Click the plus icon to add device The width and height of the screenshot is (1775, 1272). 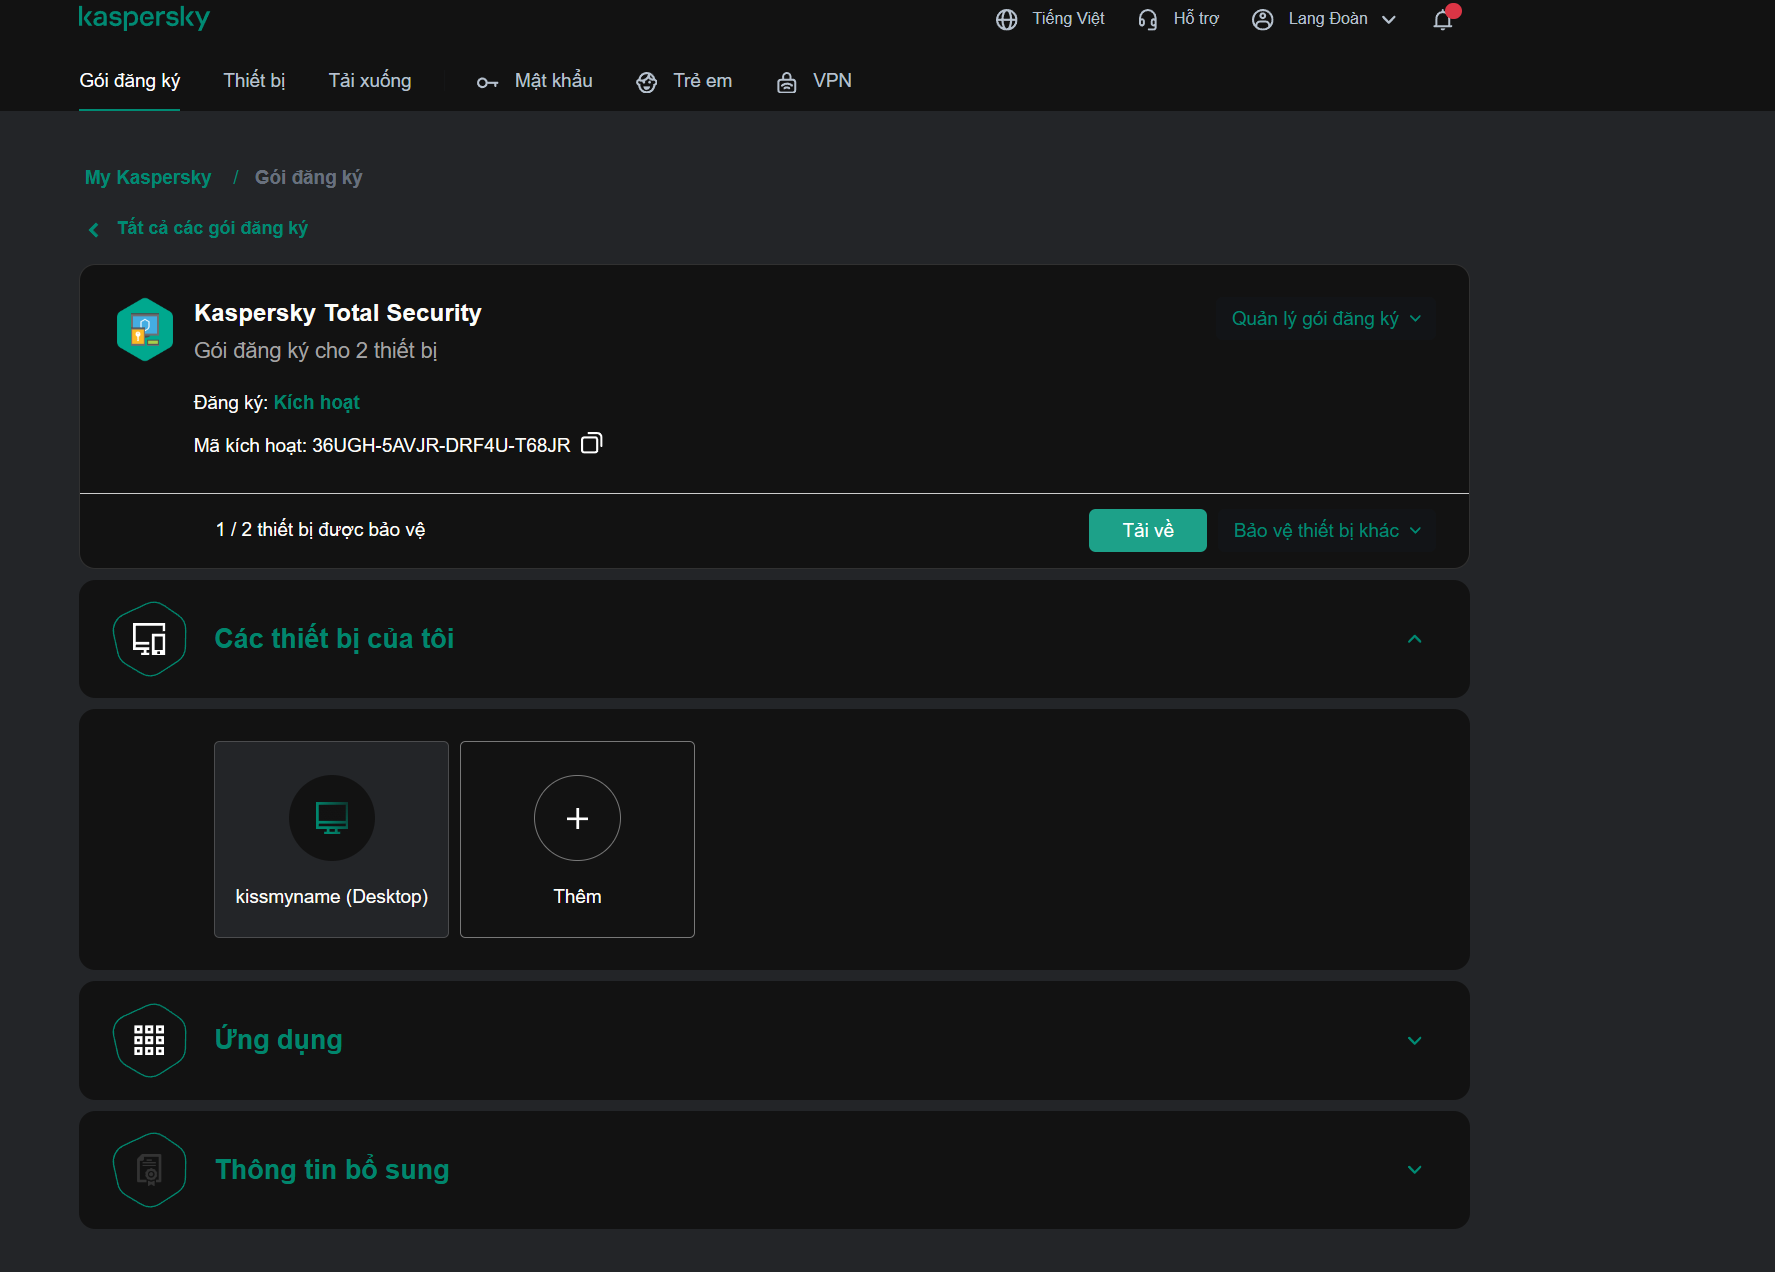(577, 818)
